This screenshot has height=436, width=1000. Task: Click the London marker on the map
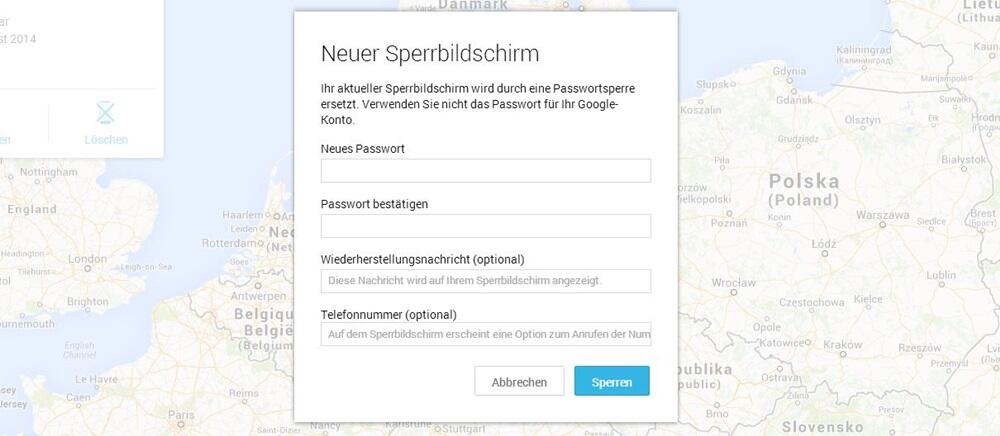click(x=87, y=269)
